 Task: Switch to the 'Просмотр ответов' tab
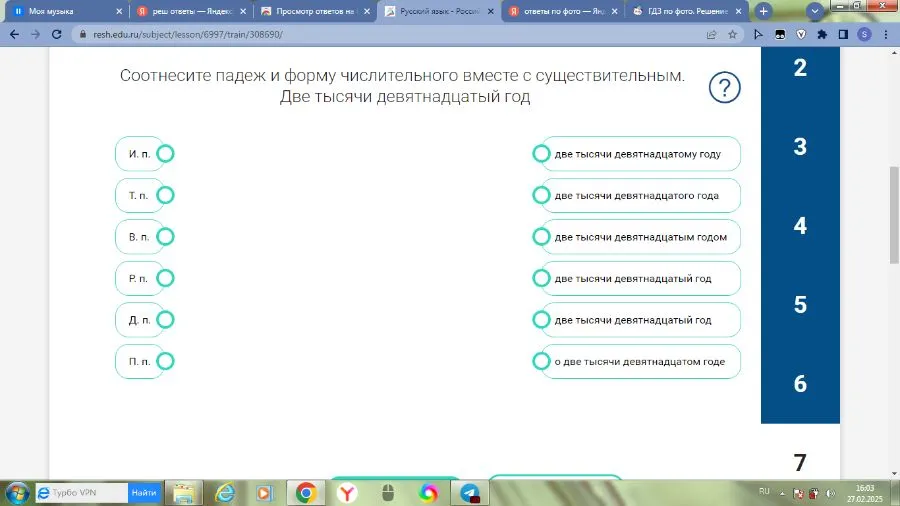pyautogui.click(x=315, y=11)
